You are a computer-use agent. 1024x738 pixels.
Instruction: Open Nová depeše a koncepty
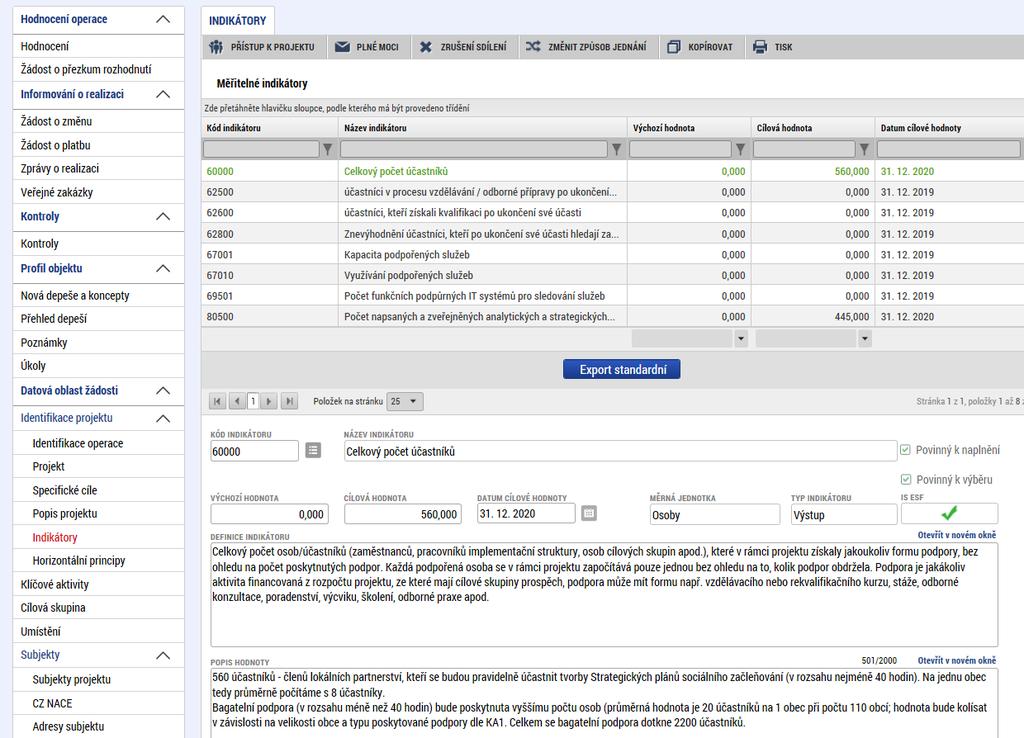75,296
